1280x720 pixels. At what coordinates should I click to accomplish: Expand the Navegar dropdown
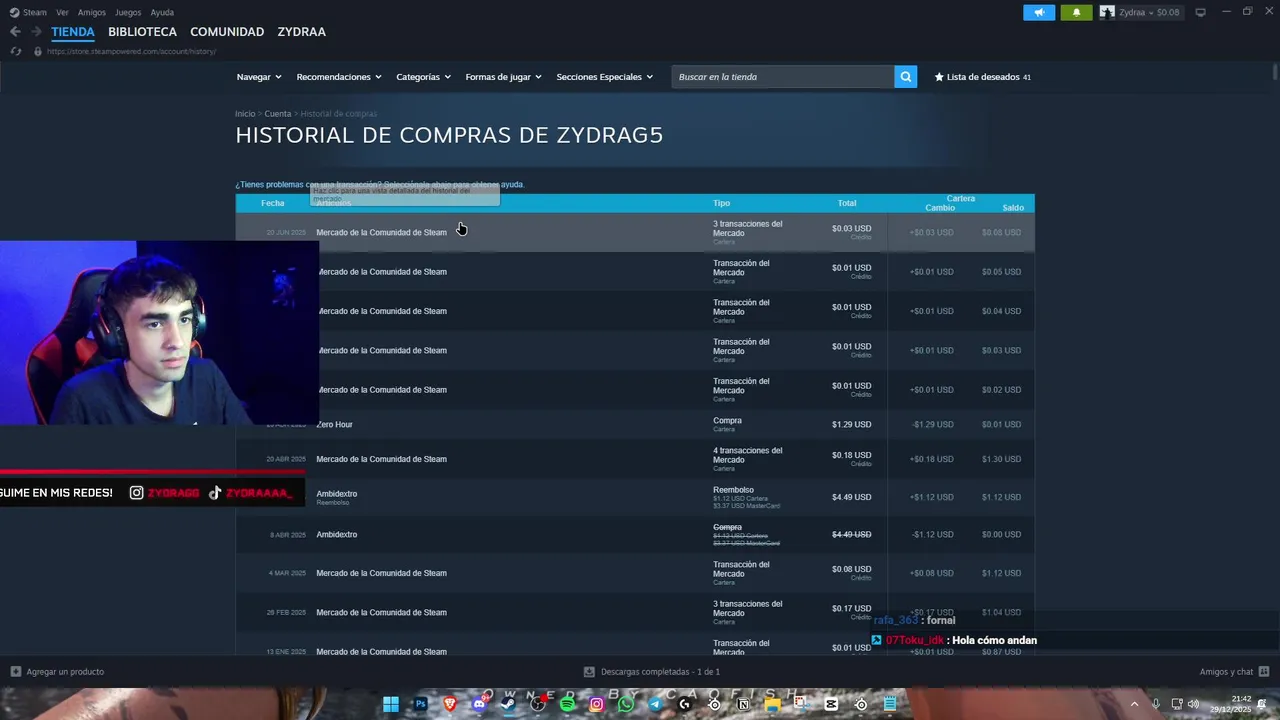(x=259, y=77)
